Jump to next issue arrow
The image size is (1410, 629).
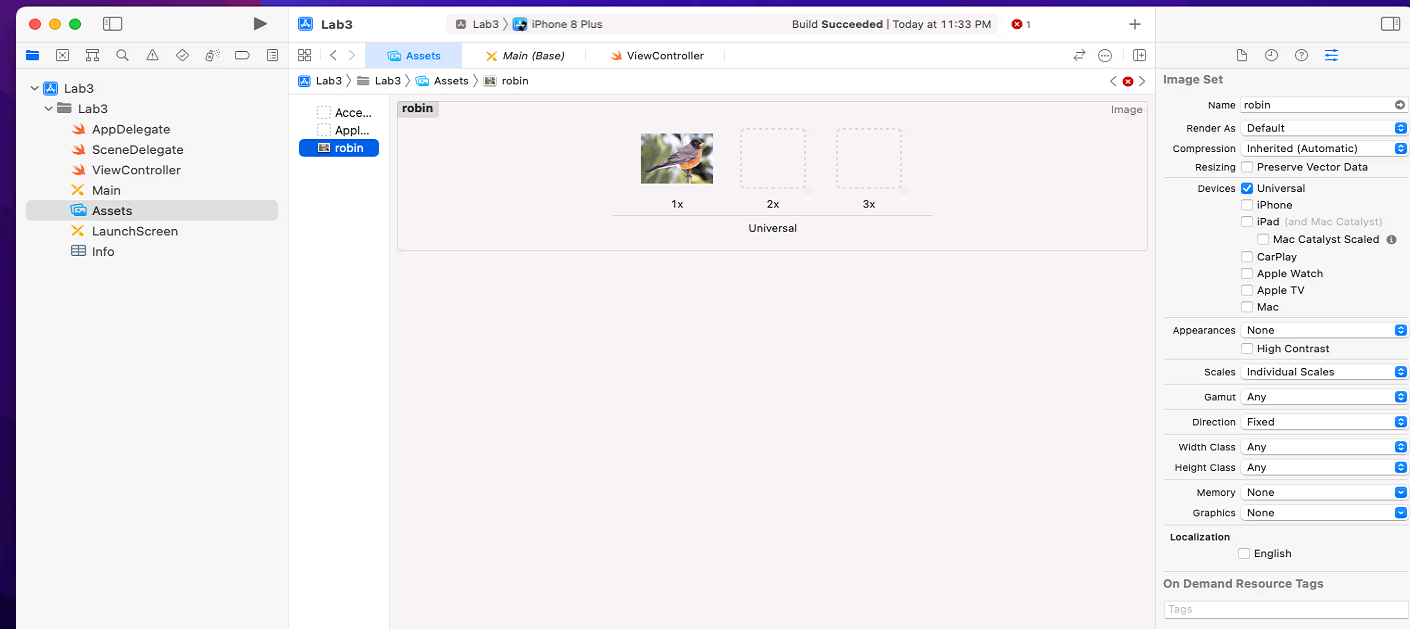(1142, 81)
